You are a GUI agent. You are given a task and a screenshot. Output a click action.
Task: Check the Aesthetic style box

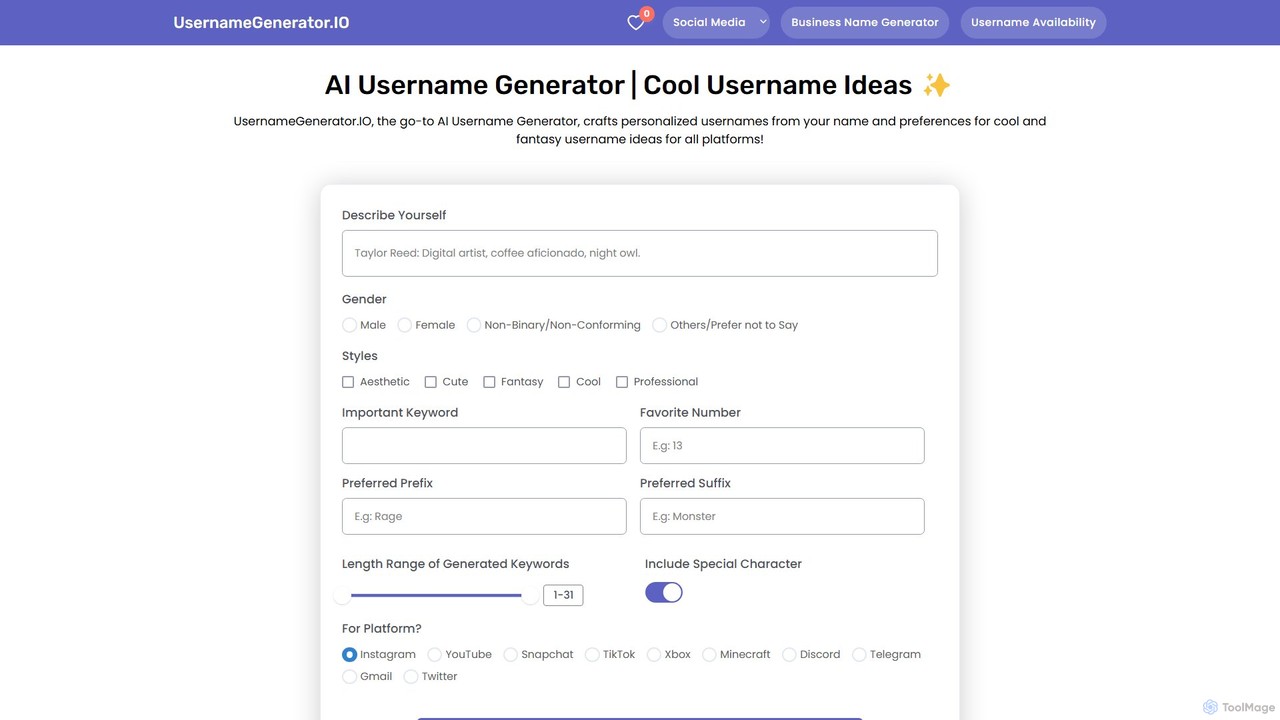point(348,382)
